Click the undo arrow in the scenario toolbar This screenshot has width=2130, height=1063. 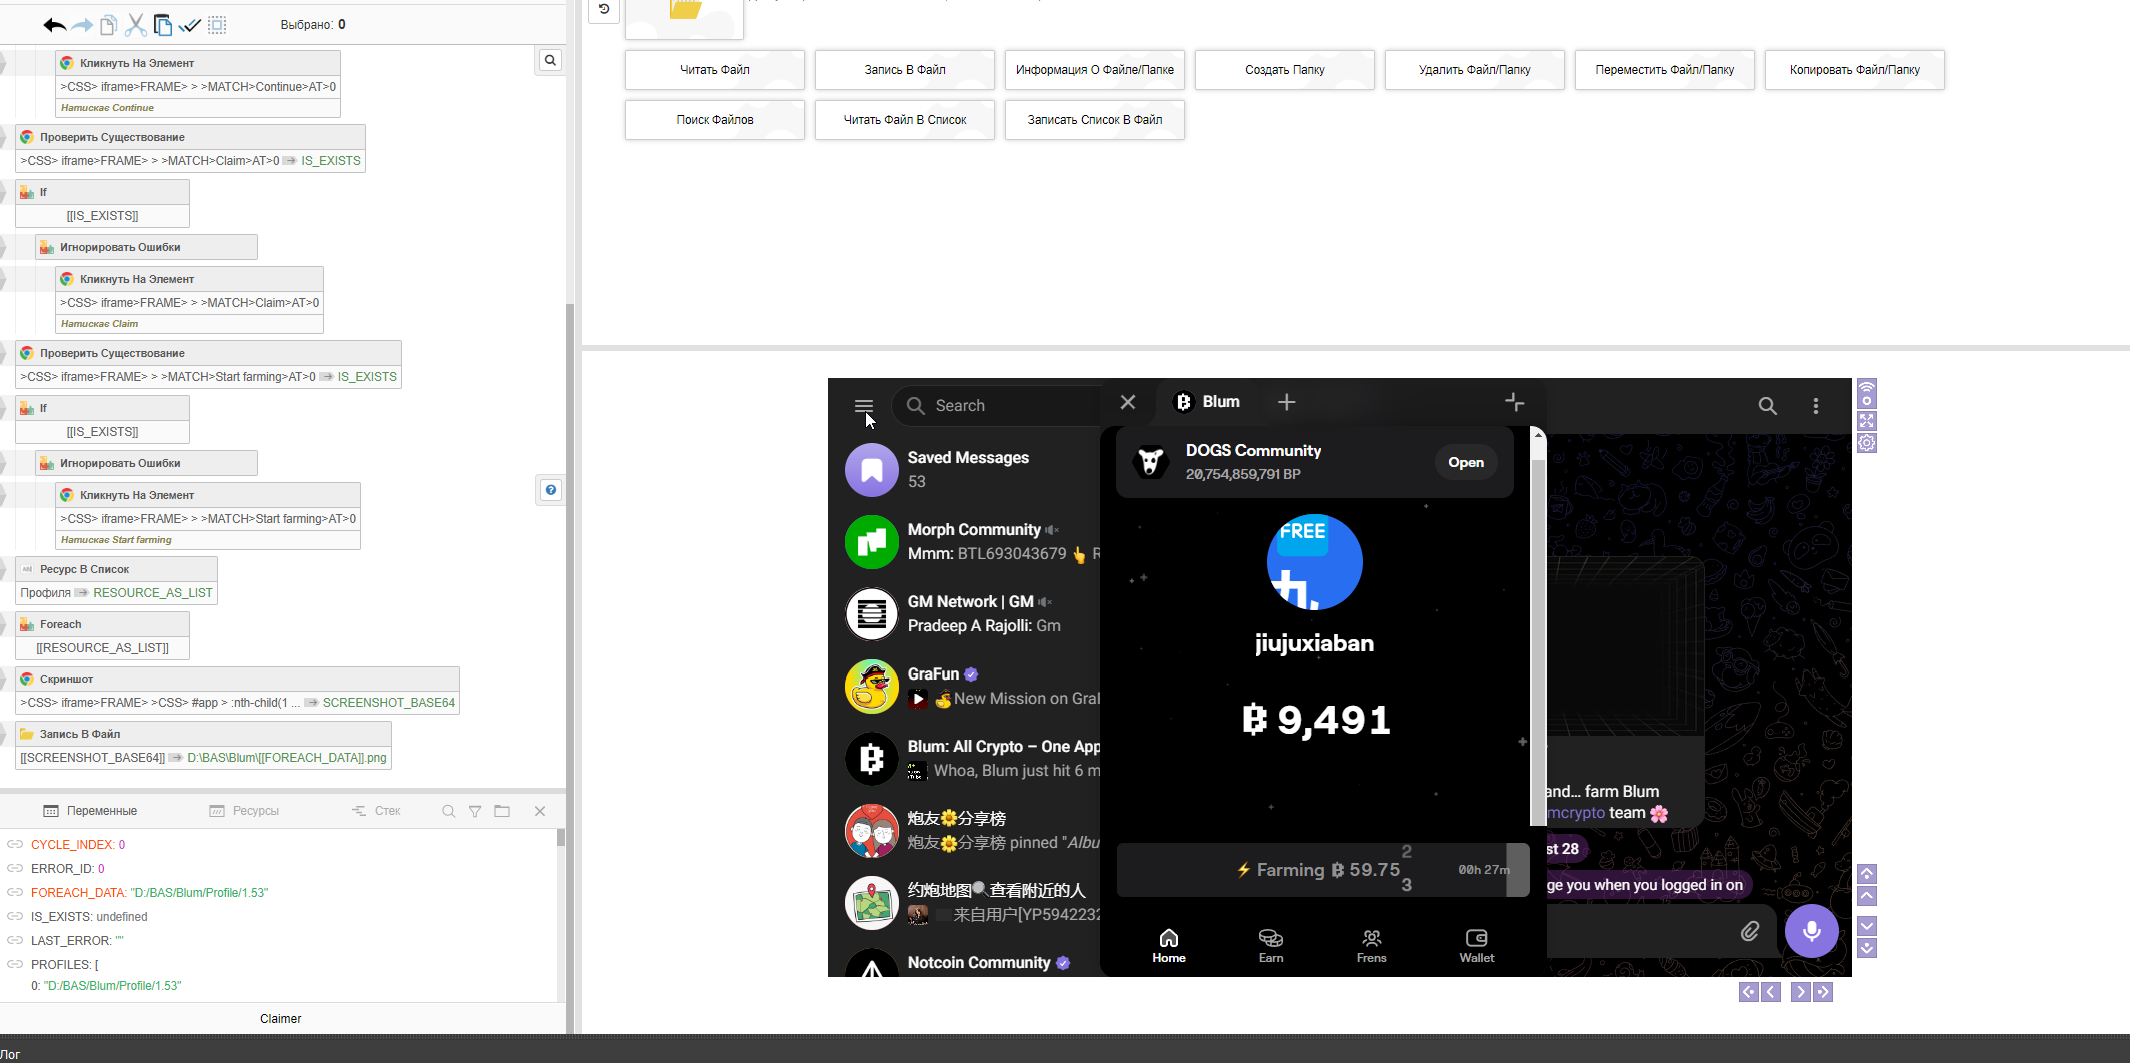click(54, 25)
